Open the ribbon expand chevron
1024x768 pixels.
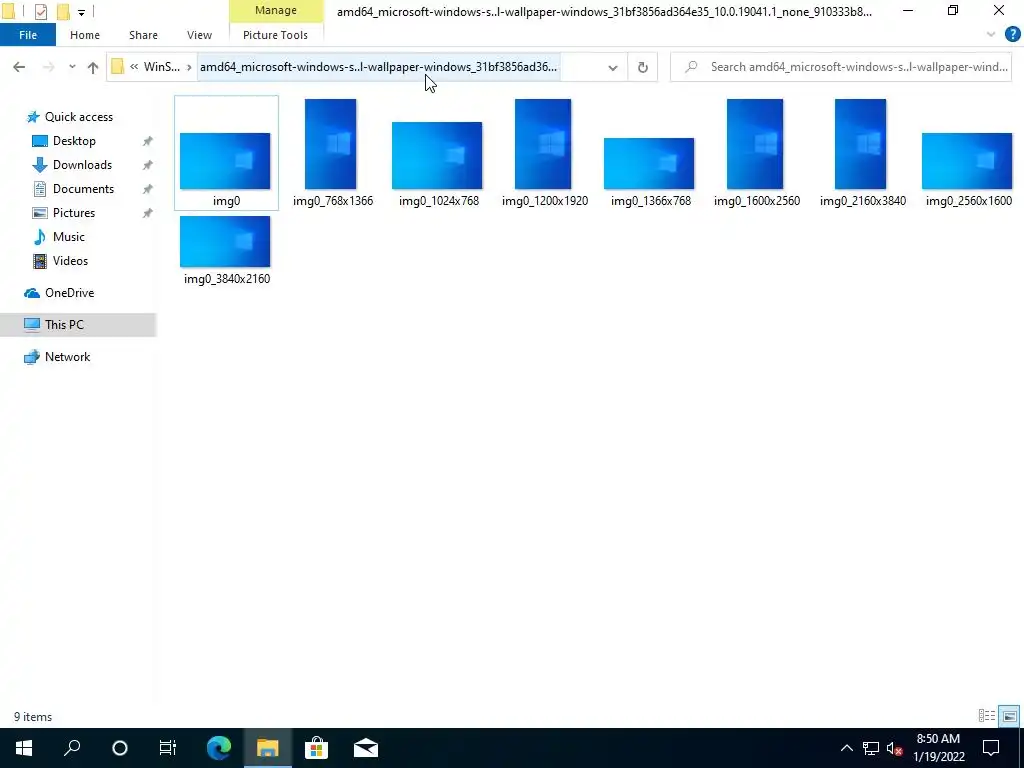click(991, 35)
